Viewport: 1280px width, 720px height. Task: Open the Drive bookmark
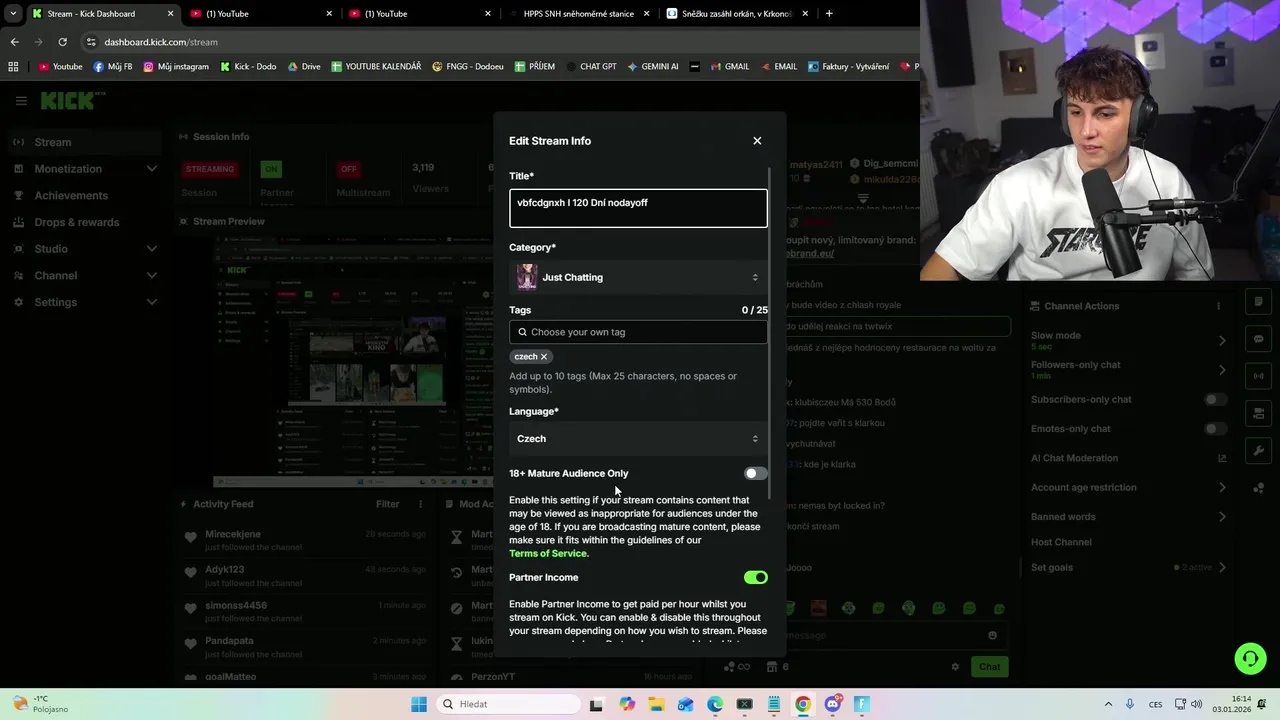(x=304, y=67)
